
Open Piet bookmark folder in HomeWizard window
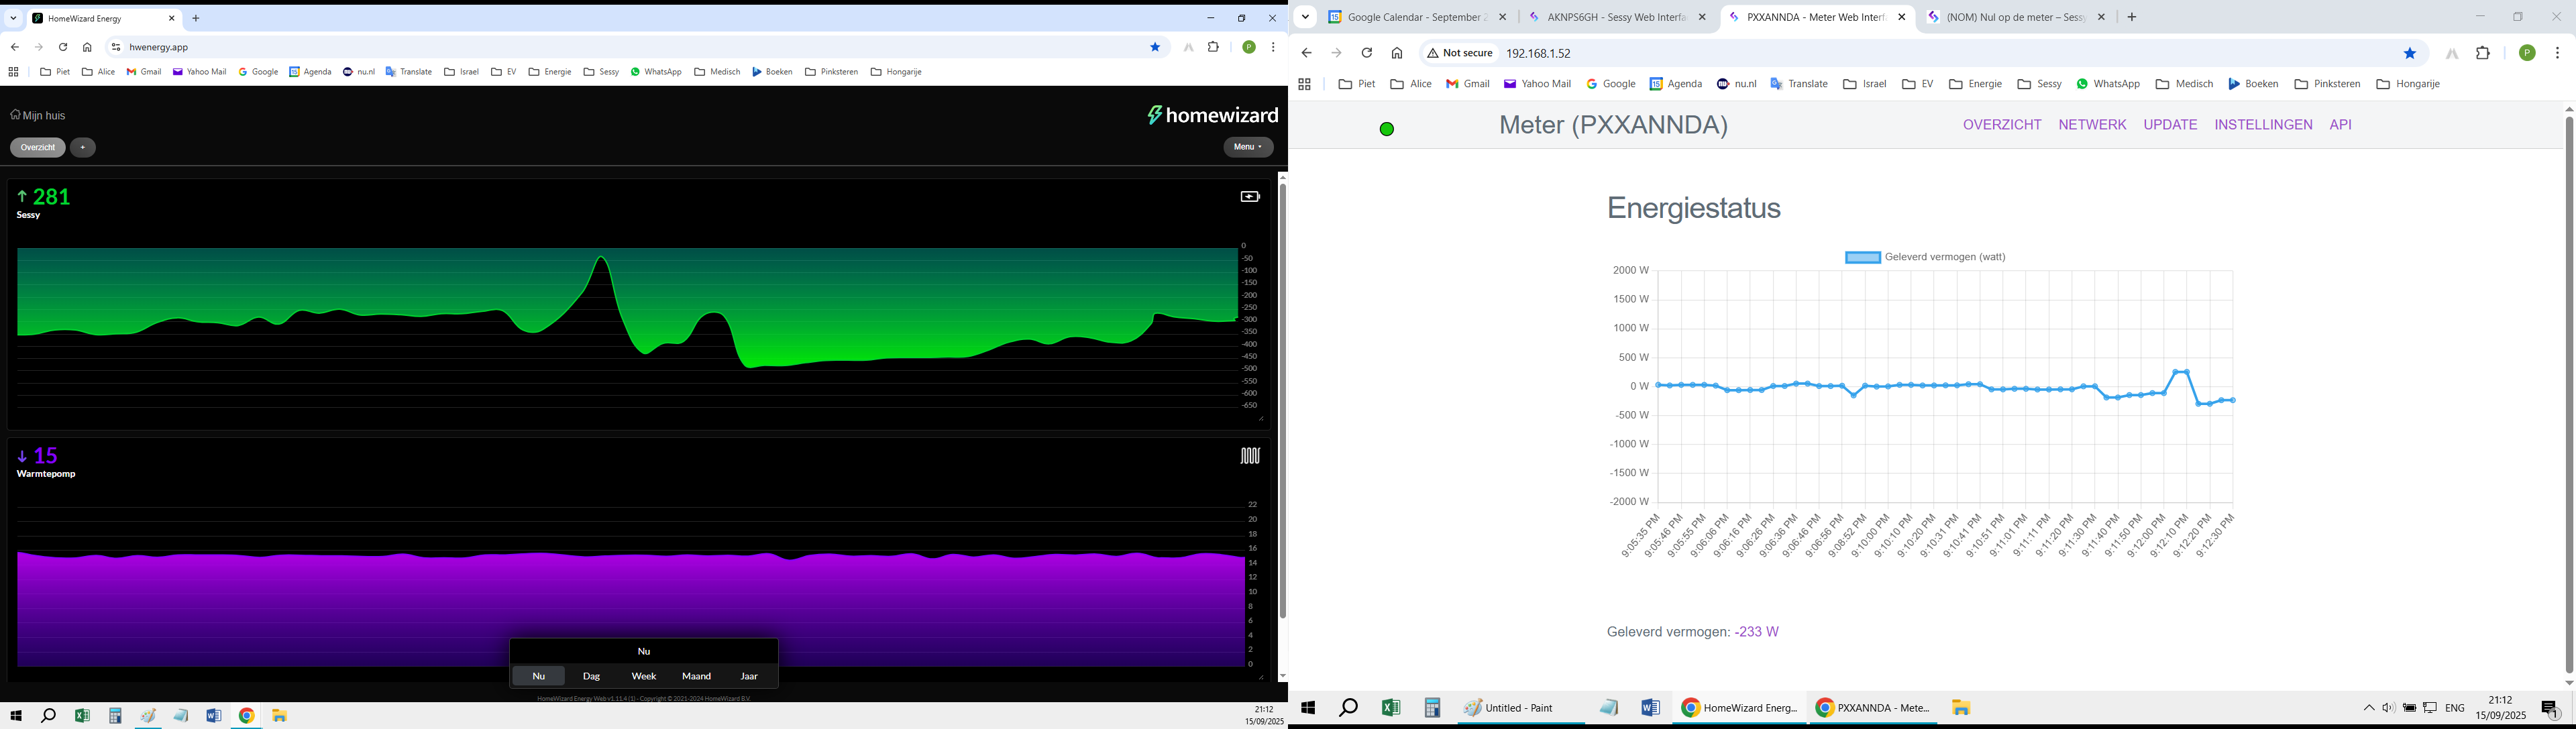coord(55,72)
